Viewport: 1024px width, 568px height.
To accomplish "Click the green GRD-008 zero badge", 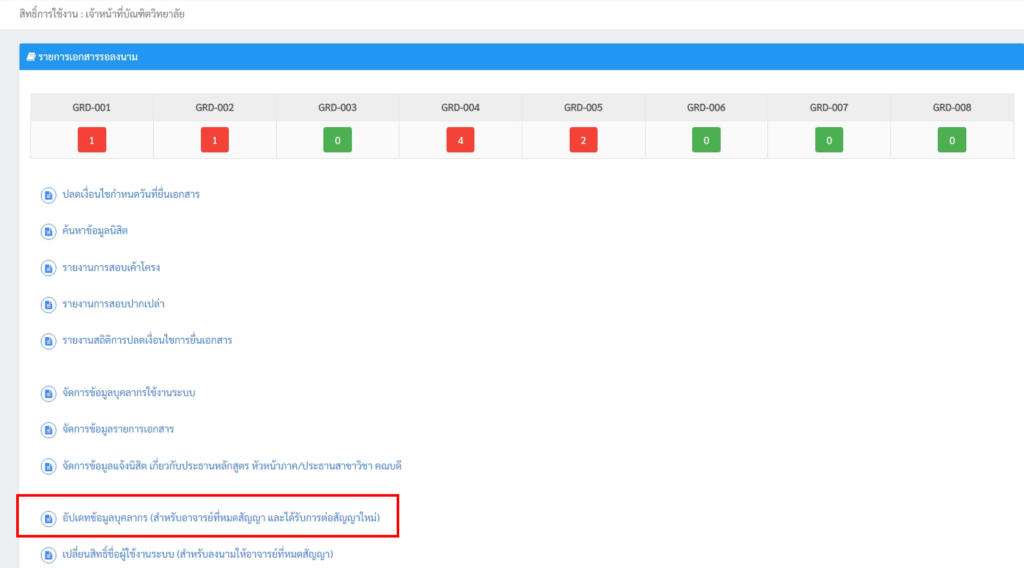I will click(951, 141).
